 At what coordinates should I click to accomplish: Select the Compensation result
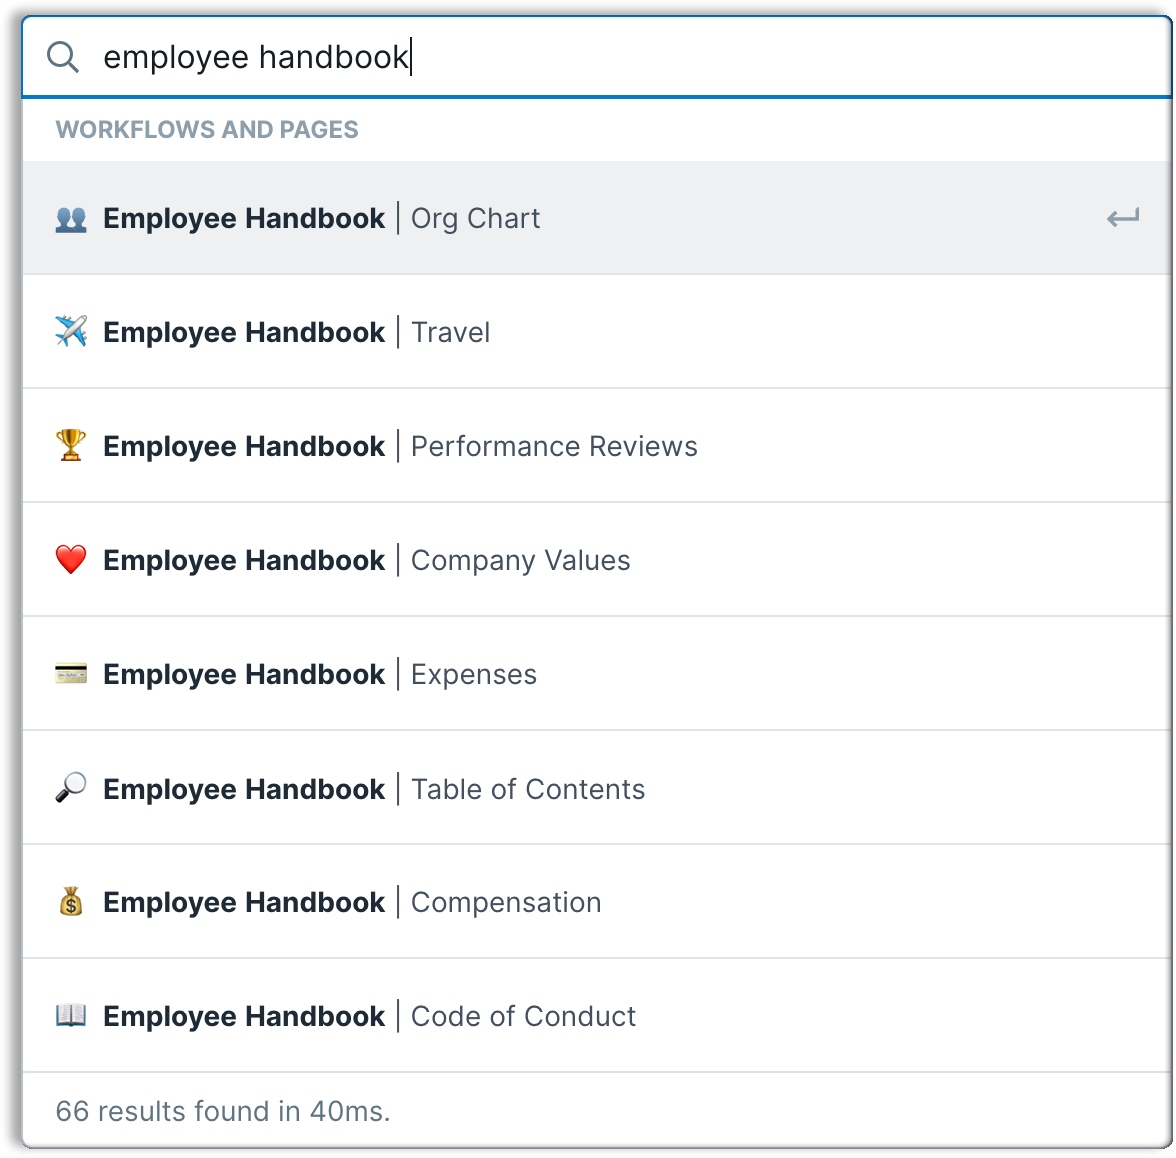click(505, 903)
